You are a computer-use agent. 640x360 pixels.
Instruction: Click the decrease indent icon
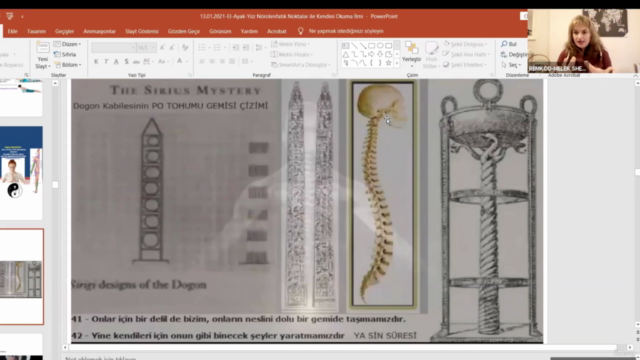[x=236, y=48]
